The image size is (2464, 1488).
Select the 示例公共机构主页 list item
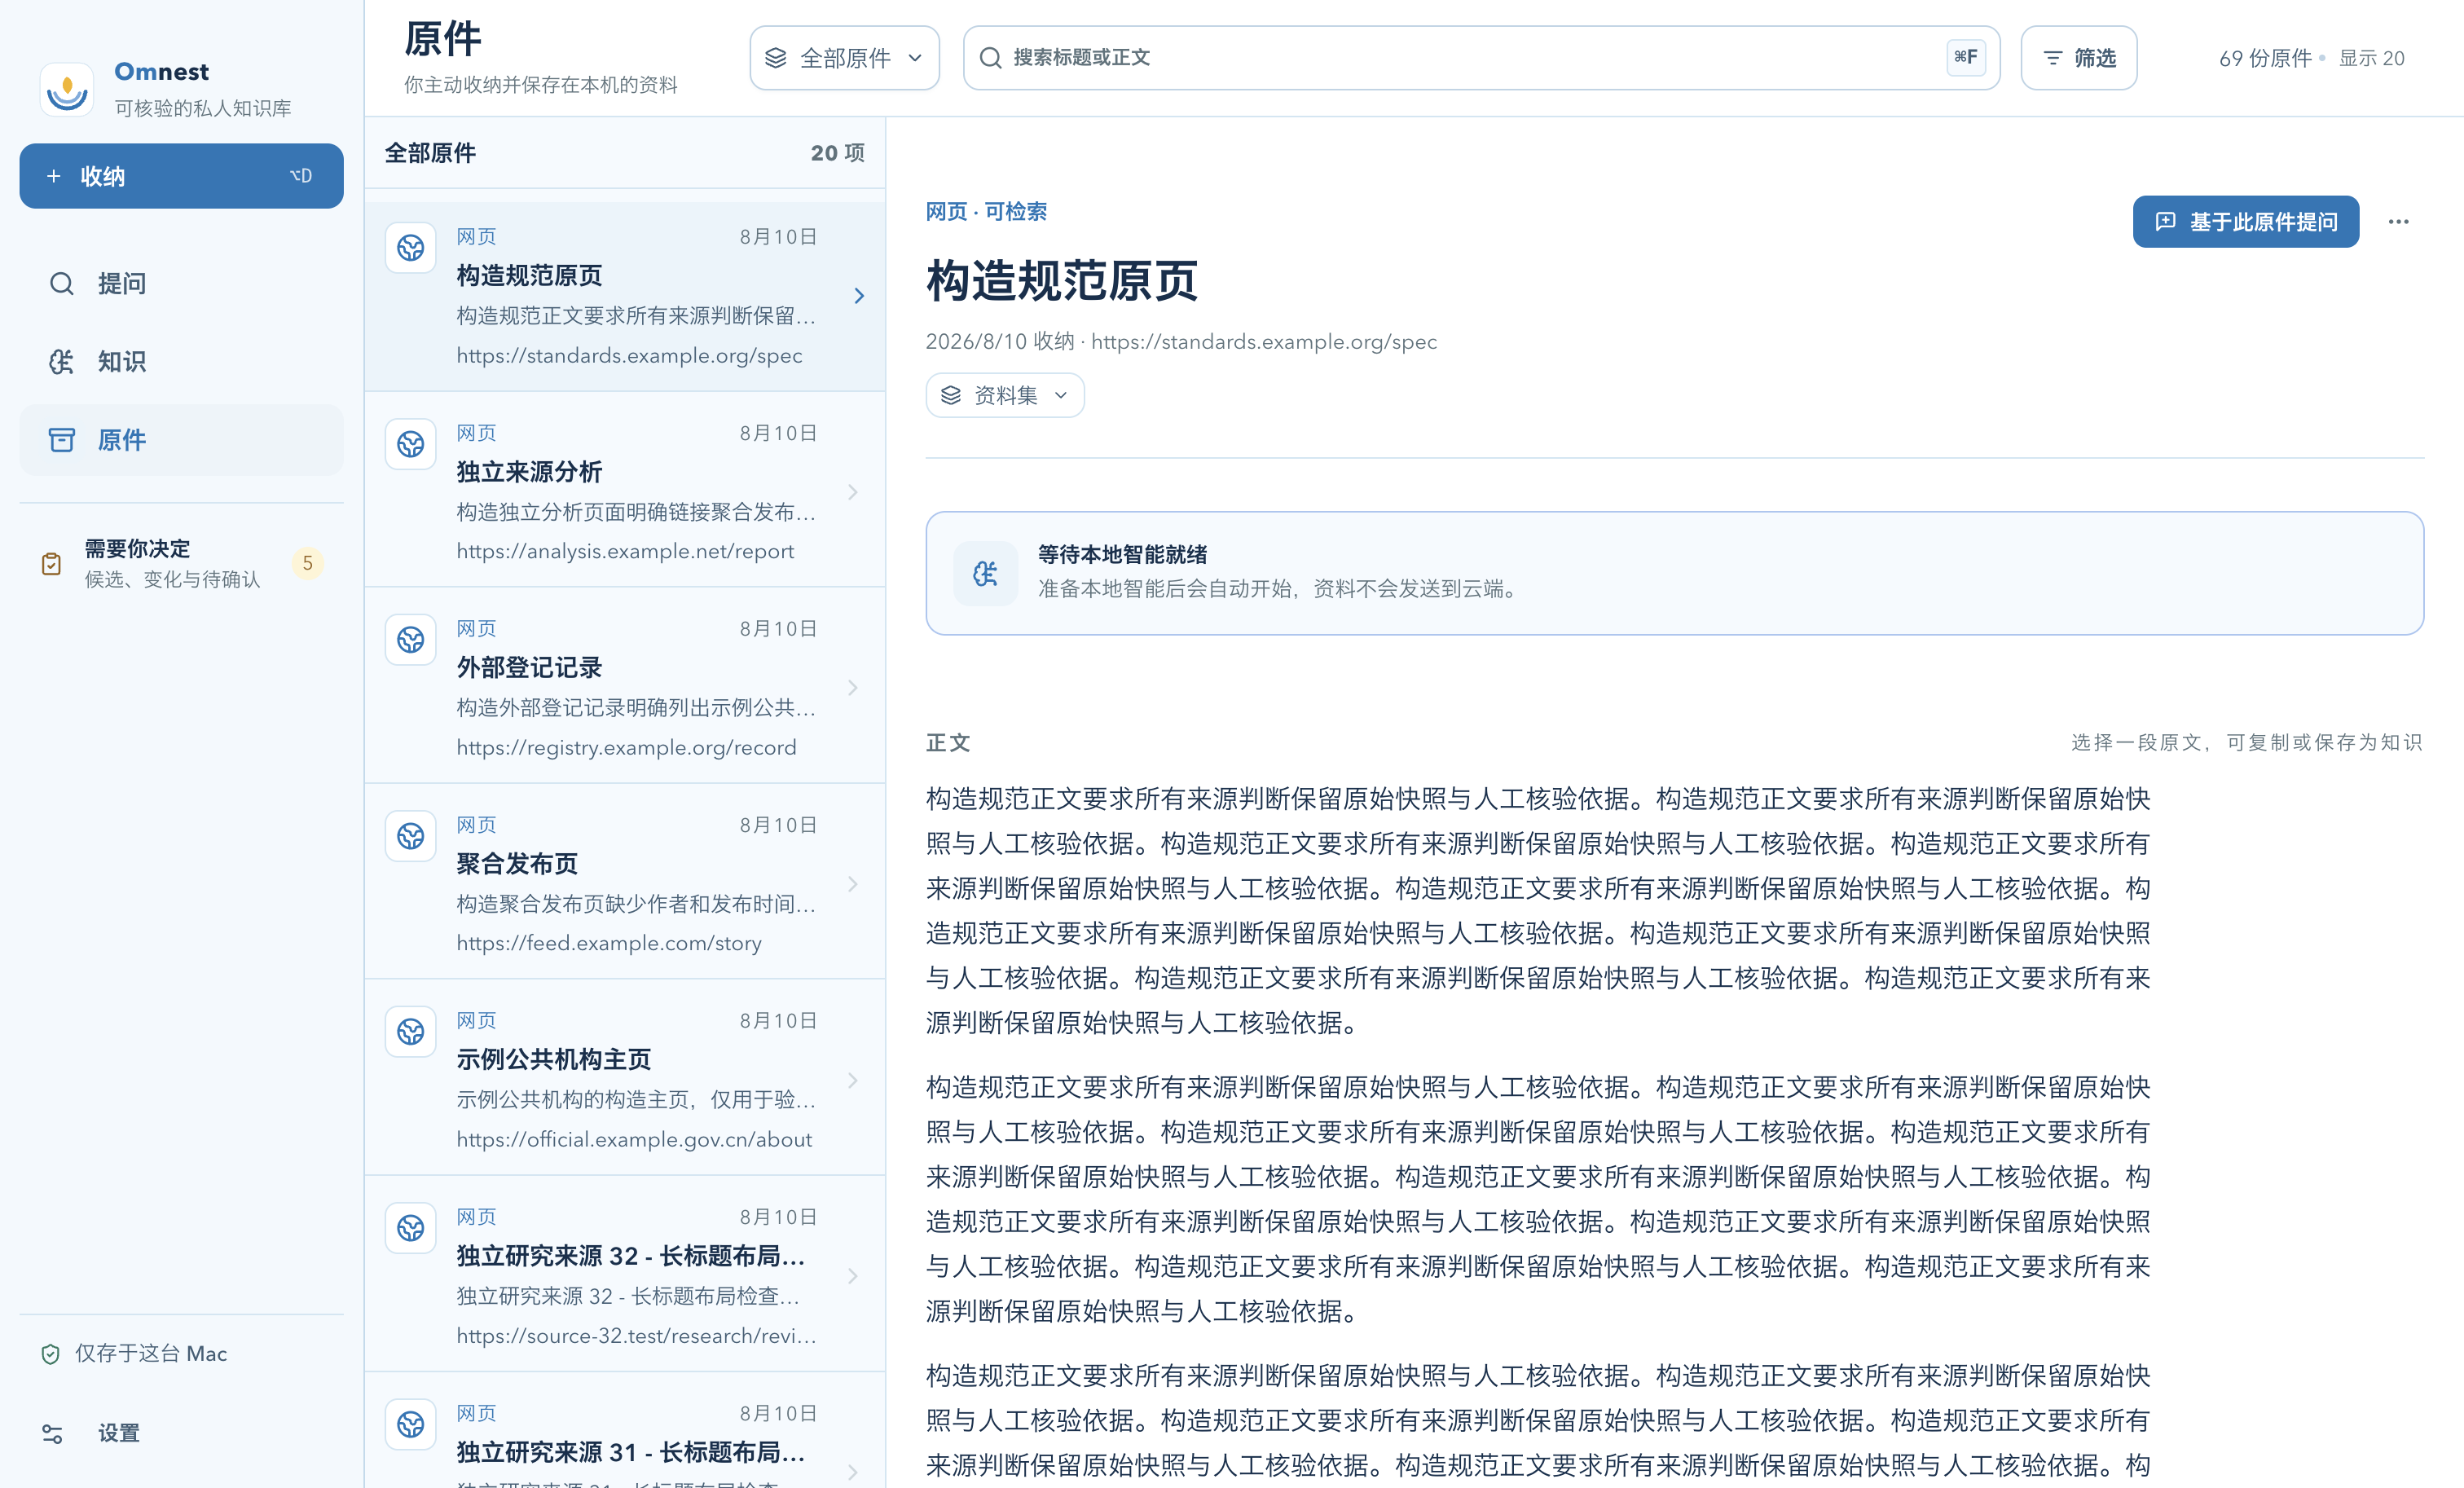625,1079
